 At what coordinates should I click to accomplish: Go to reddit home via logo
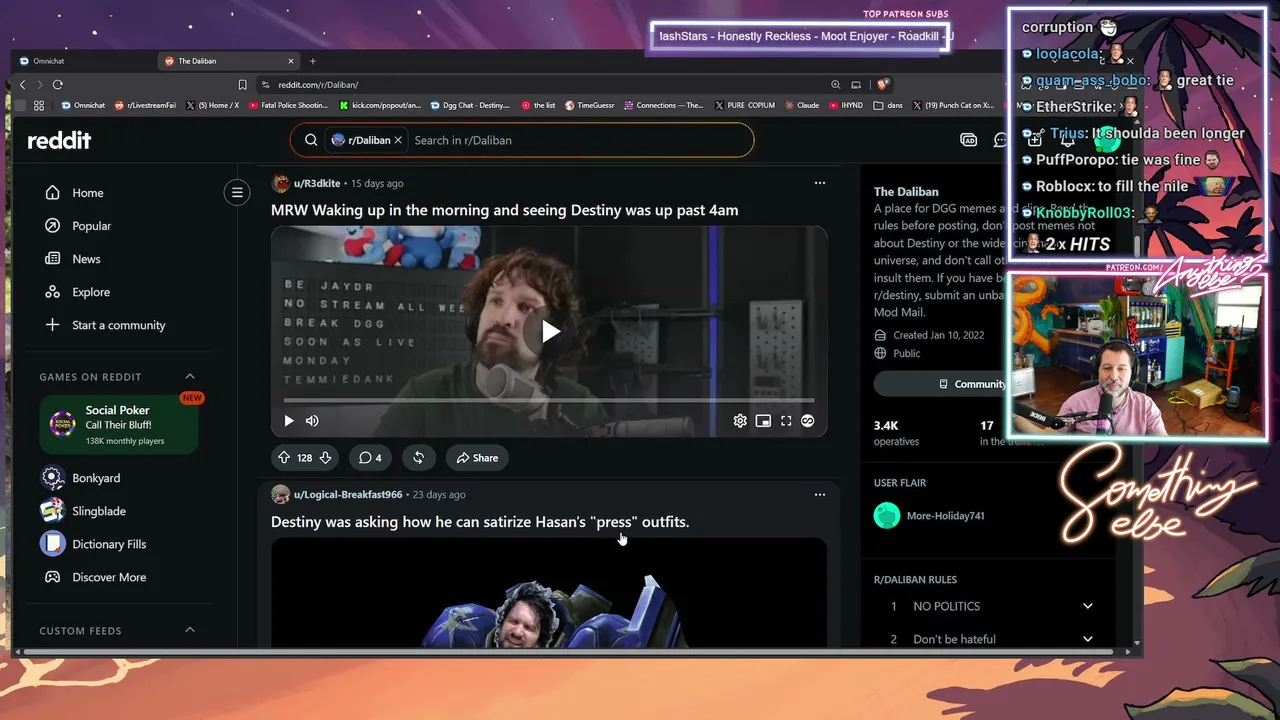point(59,140)
